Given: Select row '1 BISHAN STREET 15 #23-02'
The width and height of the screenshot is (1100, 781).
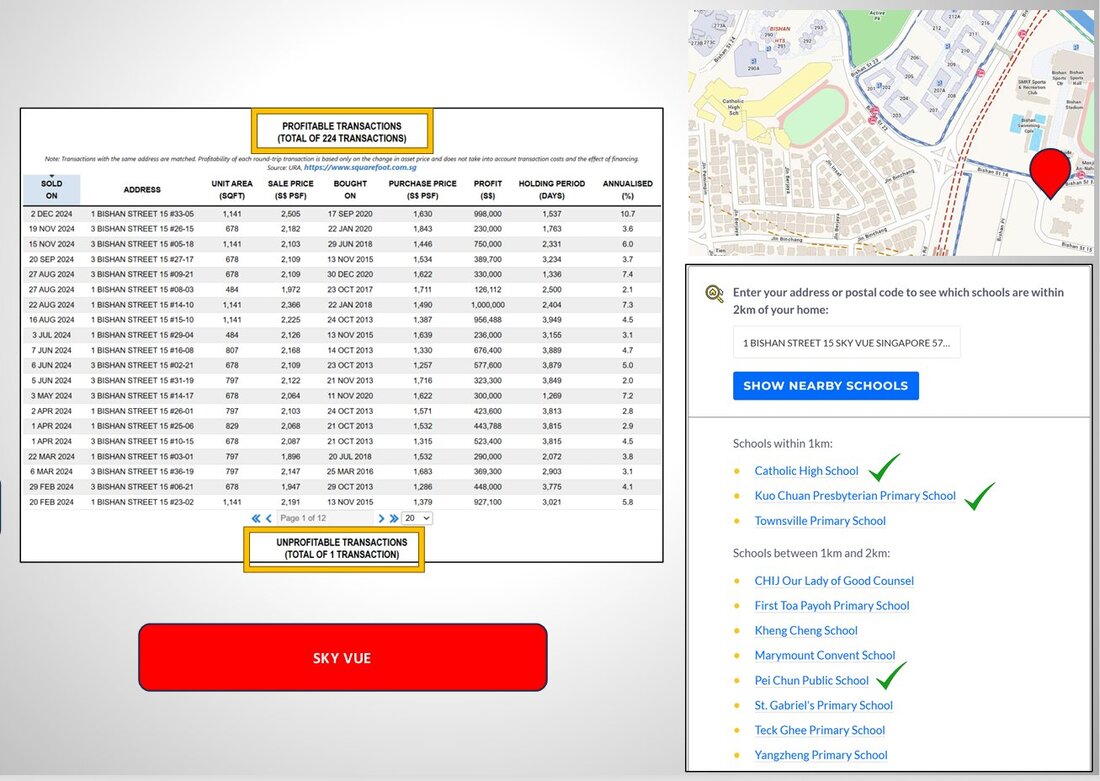Looking at the screenshot, I should point(342,502).
